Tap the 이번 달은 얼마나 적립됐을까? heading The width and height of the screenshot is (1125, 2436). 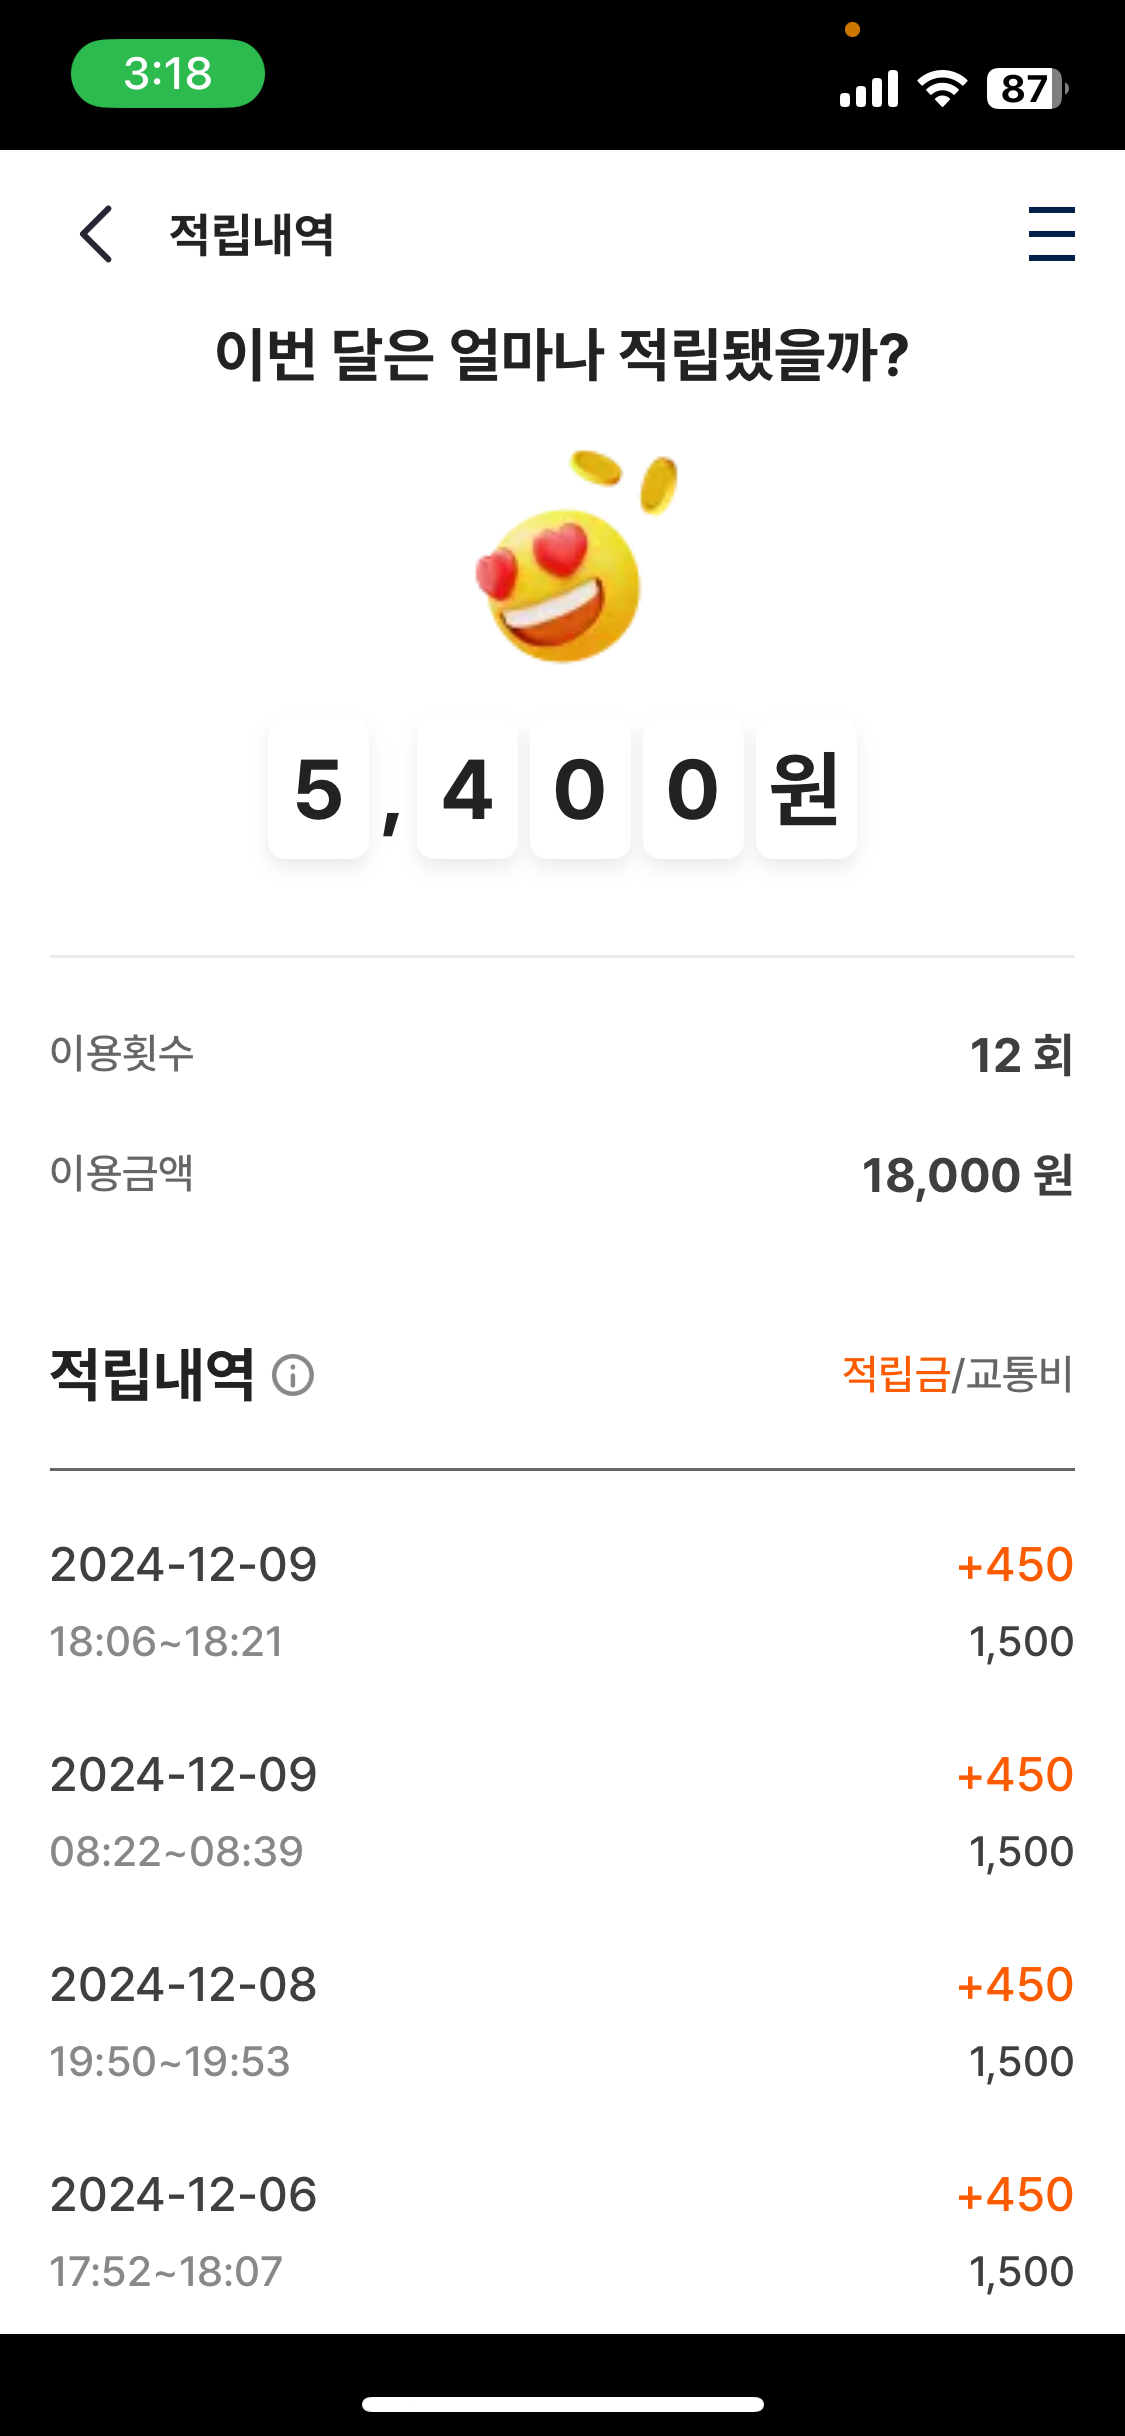click(562, 355)
